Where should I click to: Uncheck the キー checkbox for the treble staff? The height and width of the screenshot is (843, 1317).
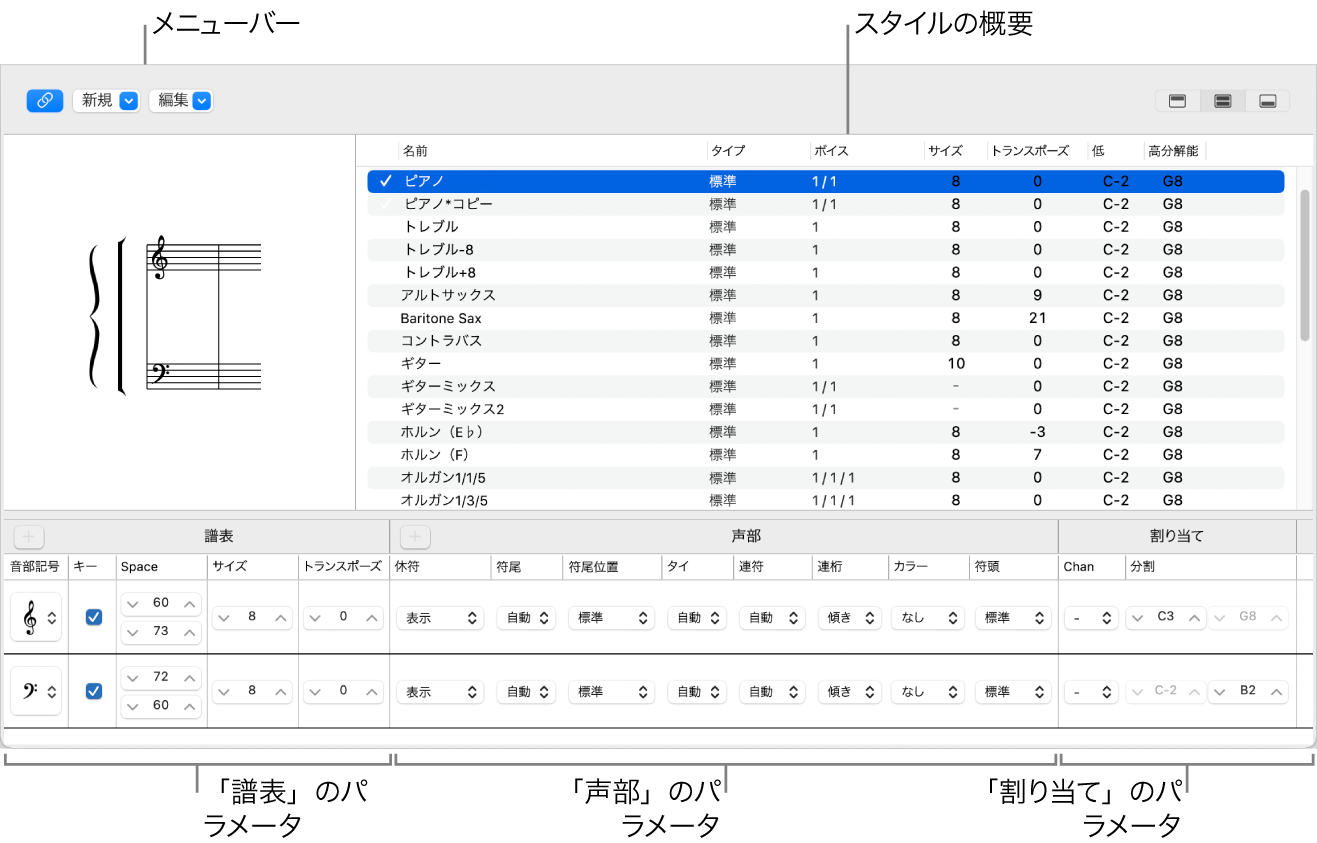pyautogui.click(x=93, y=617)
